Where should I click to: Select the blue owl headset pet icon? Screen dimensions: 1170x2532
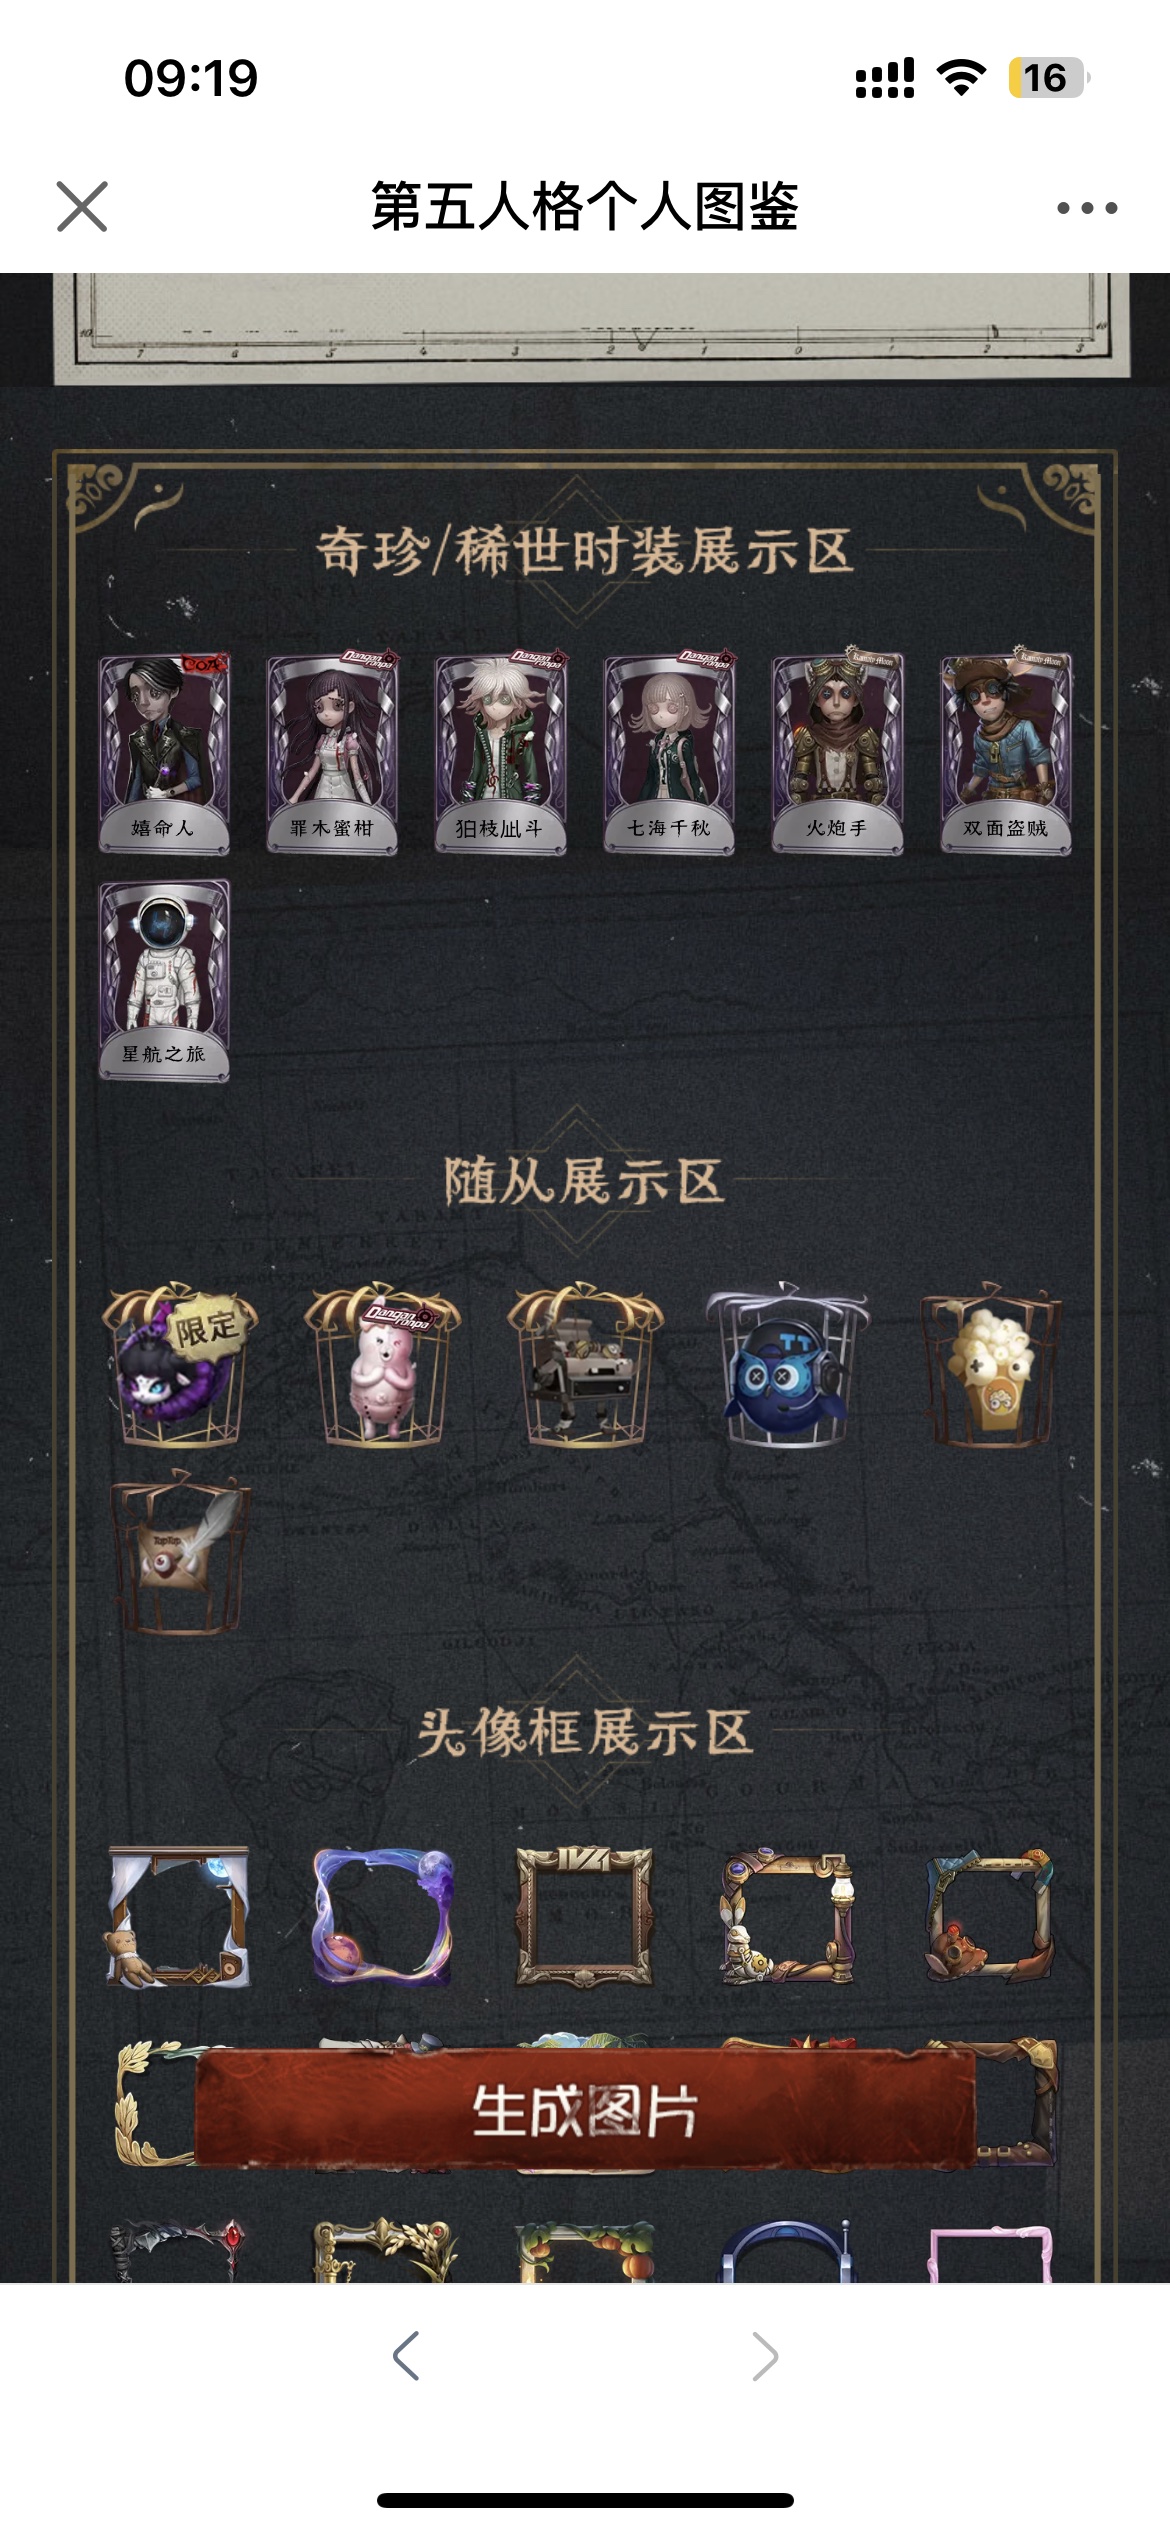tap(788, 1365)
